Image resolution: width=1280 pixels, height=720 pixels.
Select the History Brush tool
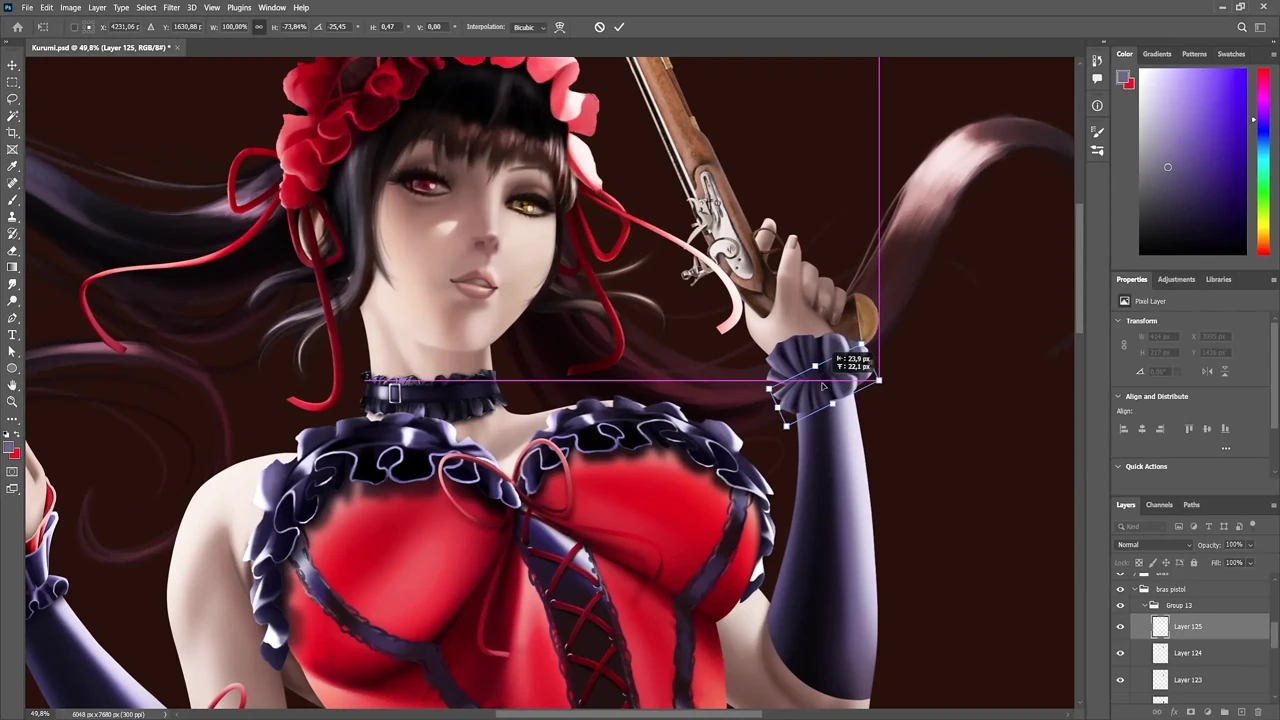tap(12, 234)
